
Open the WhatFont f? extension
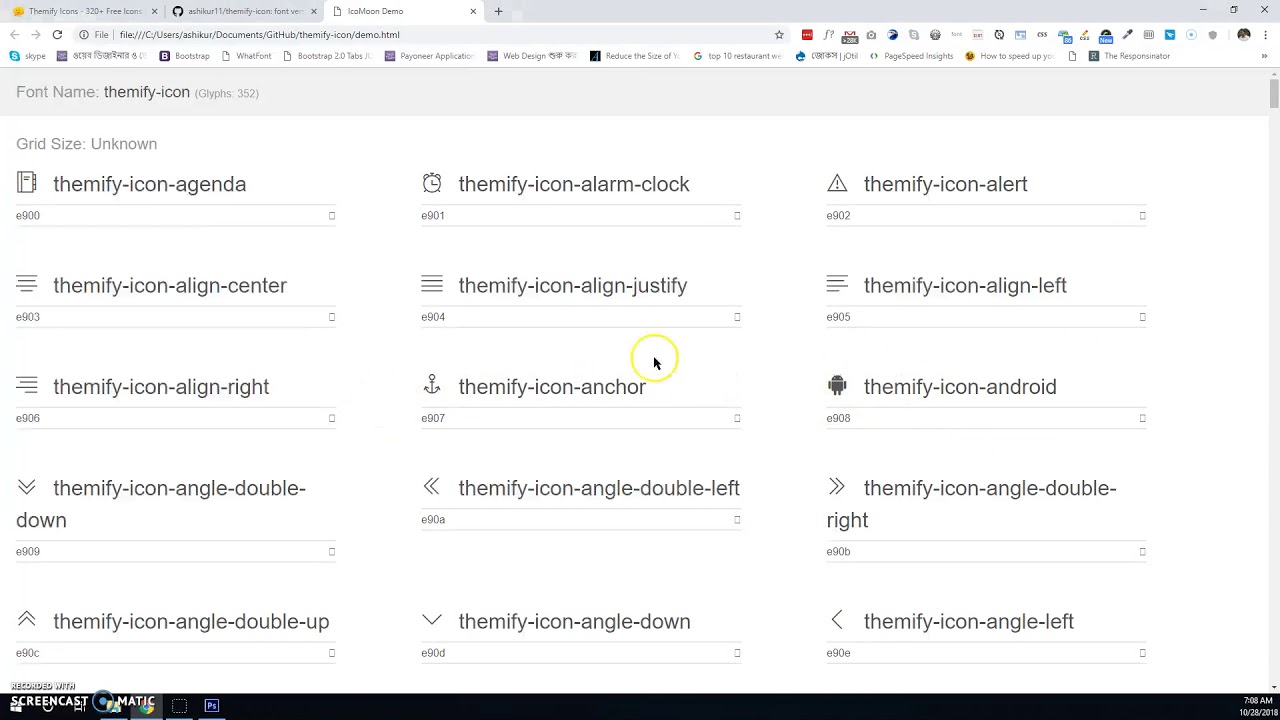(x=829, y=35)
